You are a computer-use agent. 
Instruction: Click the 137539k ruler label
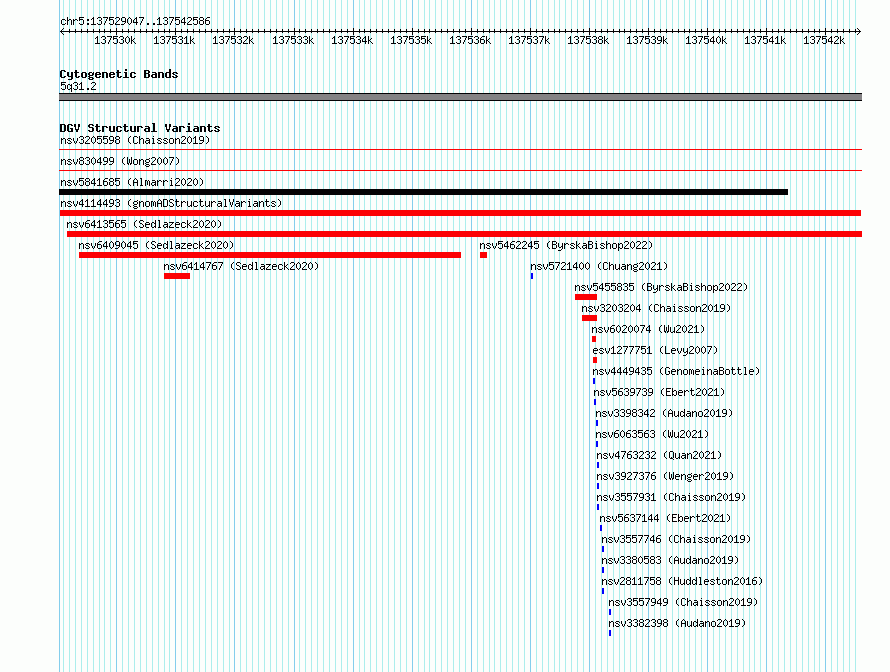(x=647, y=40)
